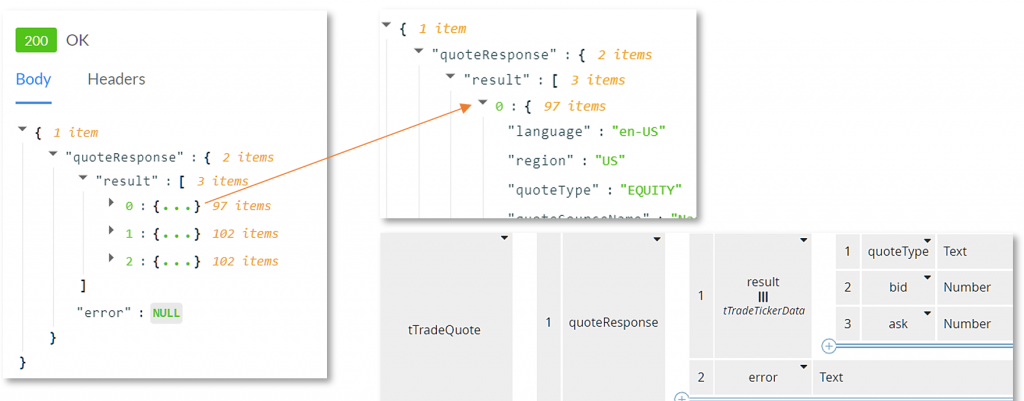
Task: Expand item 1 with 102 items
Action: click(112, 231)
